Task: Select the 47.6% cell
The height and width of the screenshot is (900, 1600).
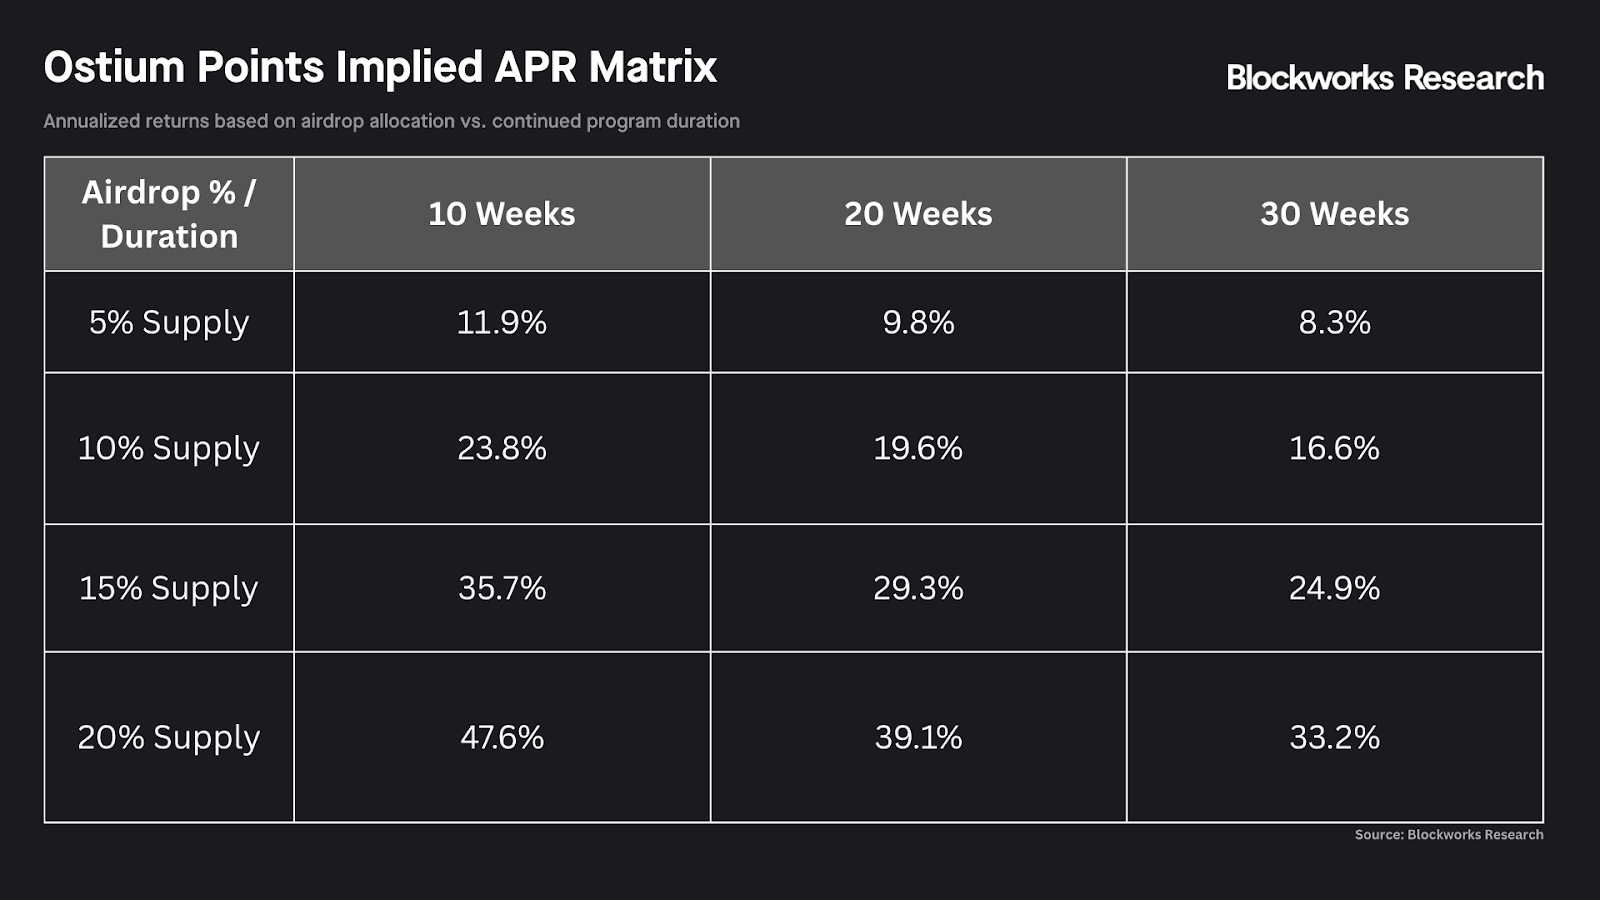Action: click(x=502, y=737)
